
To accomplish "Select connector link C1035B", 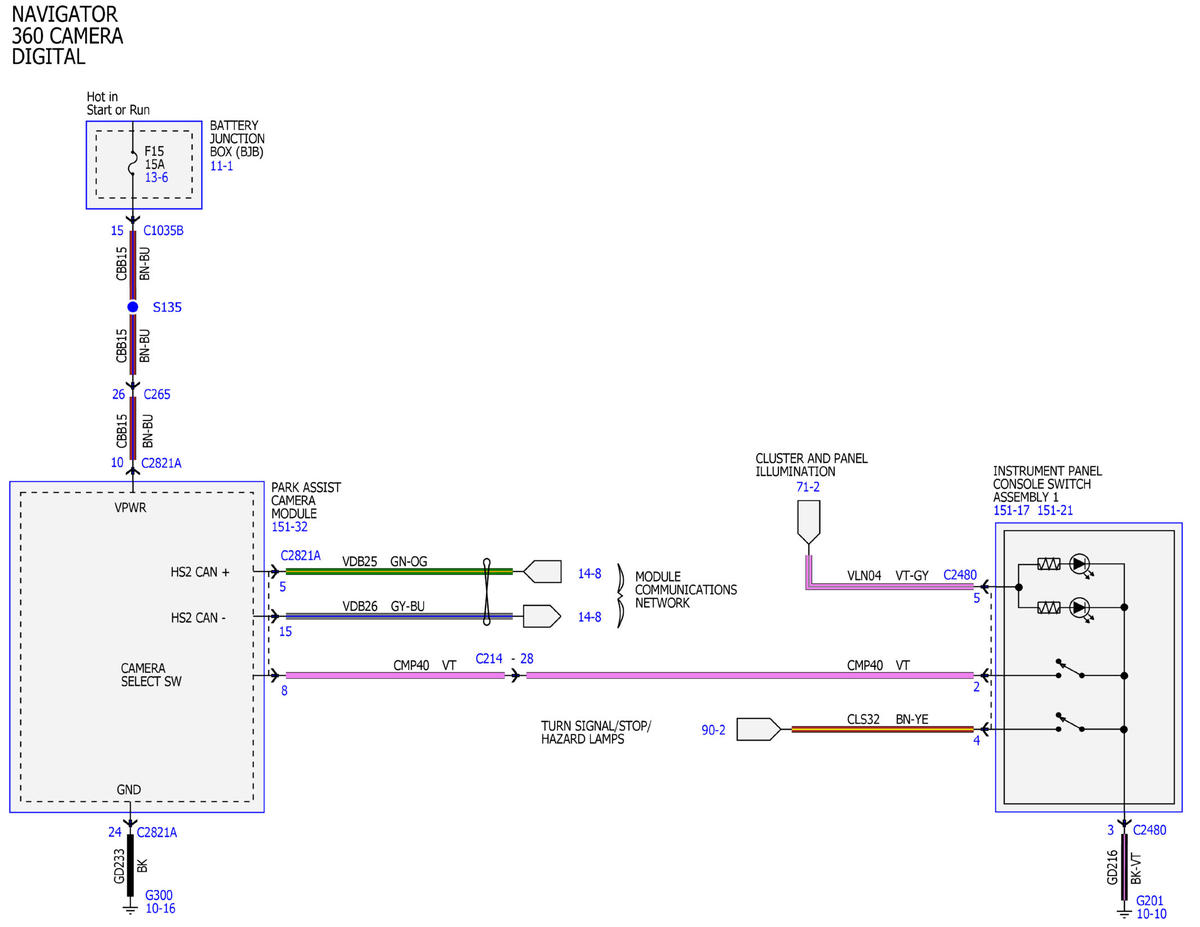I will point(164,231).
